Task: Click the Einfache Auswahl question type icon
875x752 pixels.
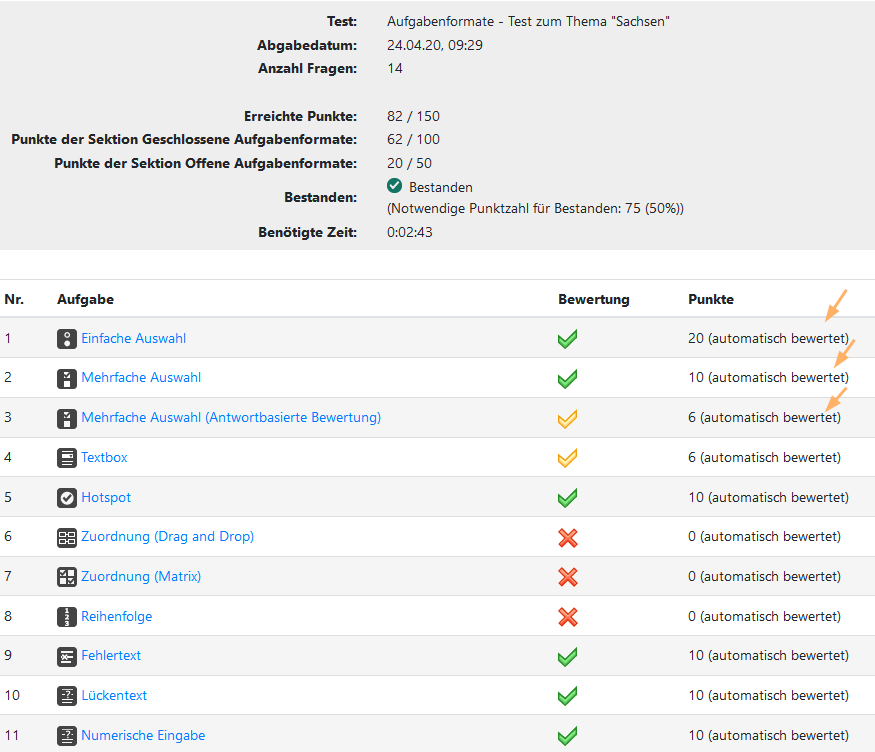Action: [67, 339]
